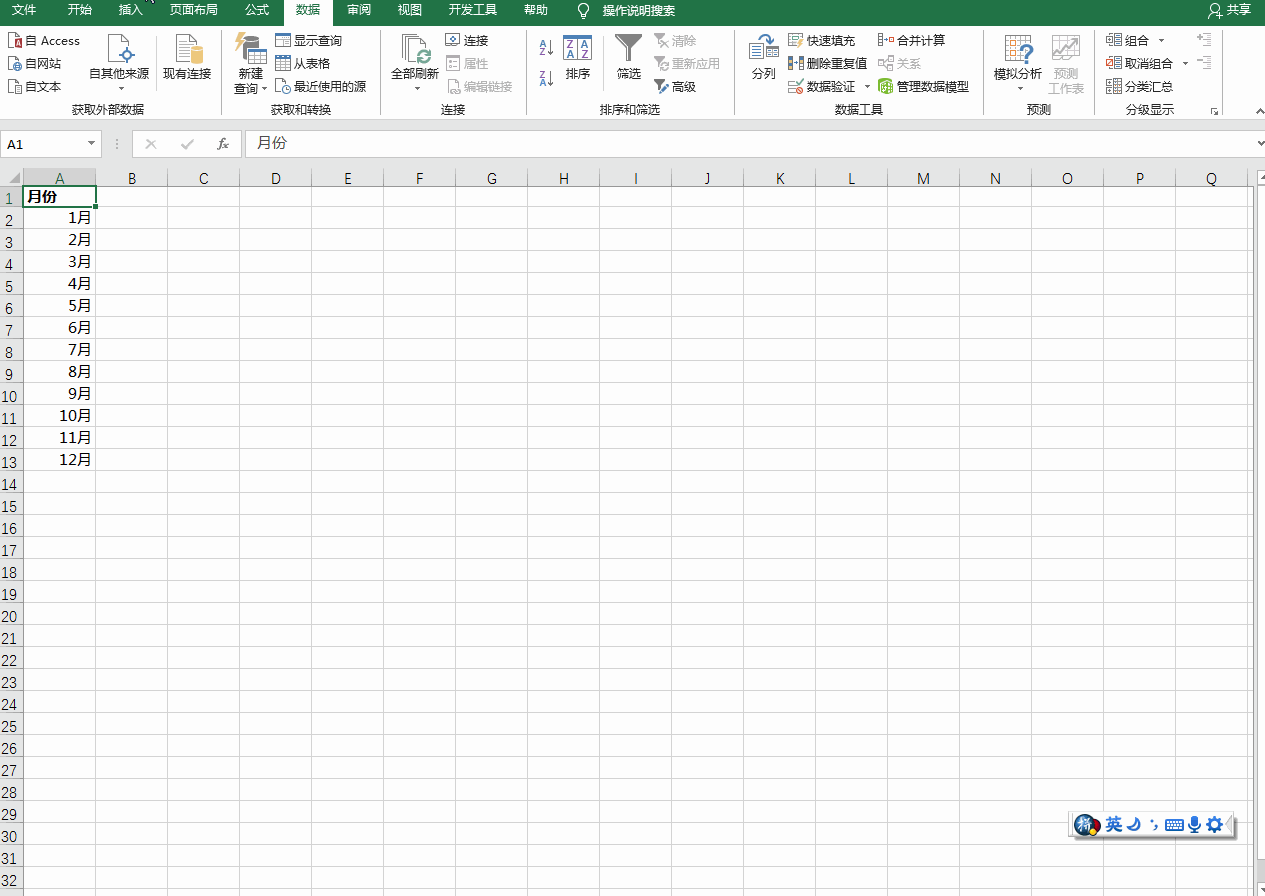Open the Name Box dropdown arrow
The width and height of the screenshot is (1265, 896).
(x=92, y=144)
